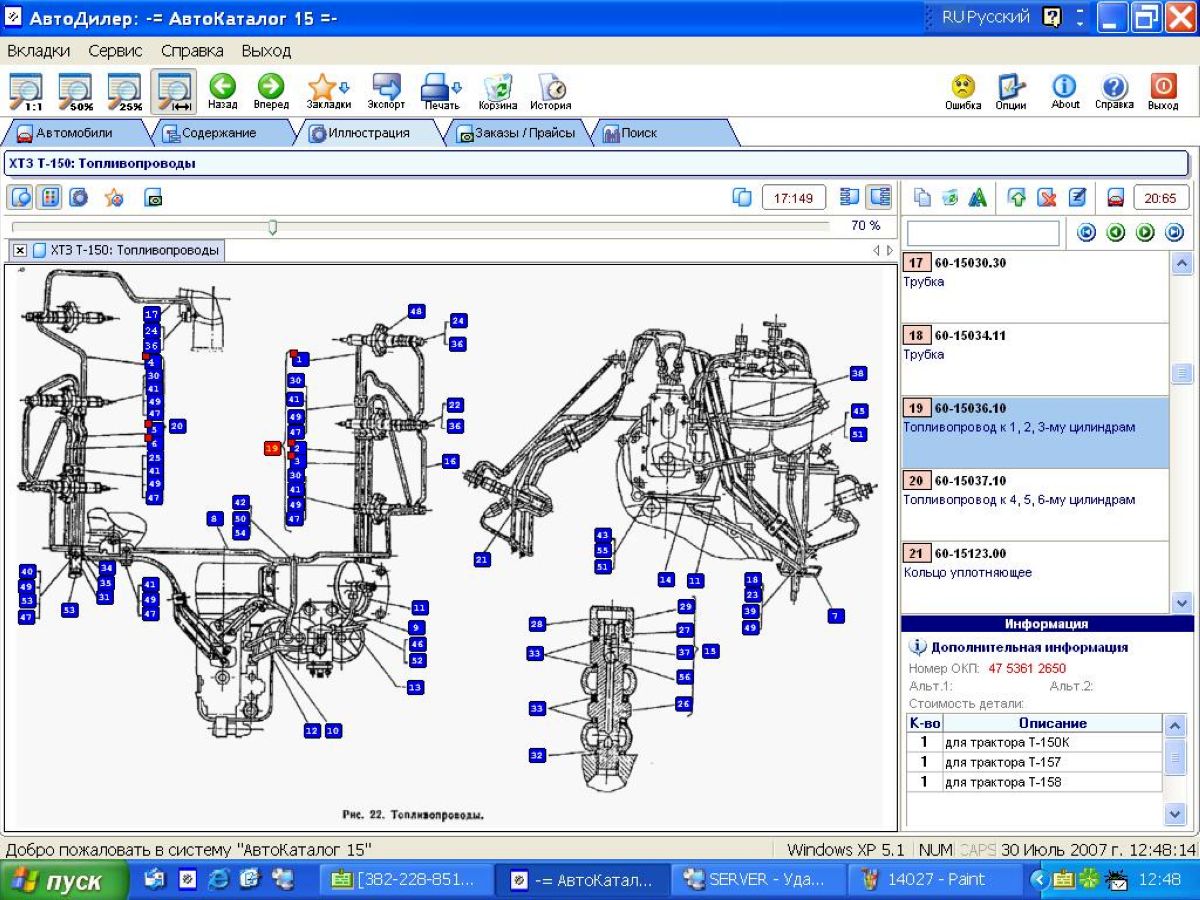1200x900 pixels.
Task: Open Опции settings icon
Action: coord(1011,90)
